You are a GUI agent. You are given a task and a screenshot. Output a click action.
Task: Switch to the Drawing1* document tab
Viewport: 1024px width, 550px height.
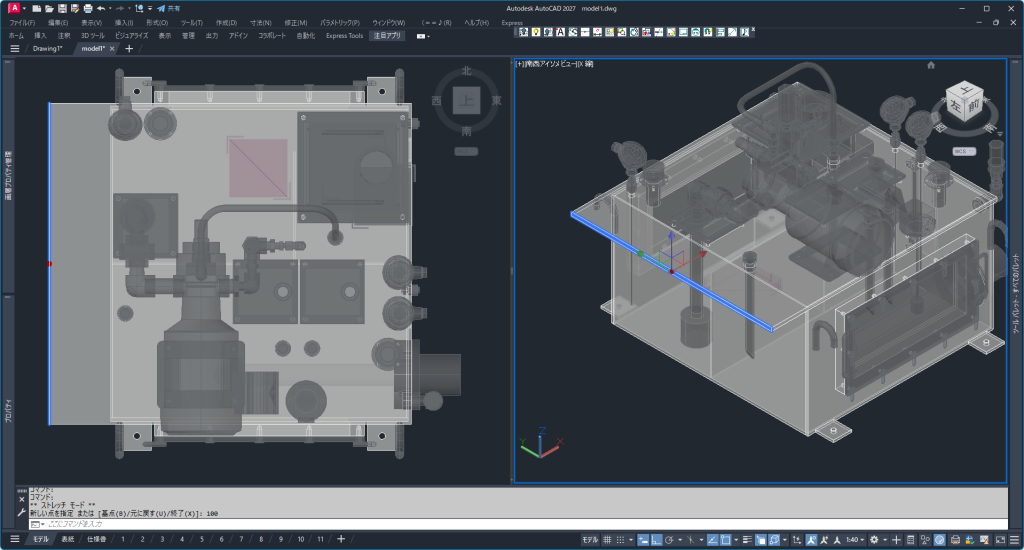click(47, 48)
